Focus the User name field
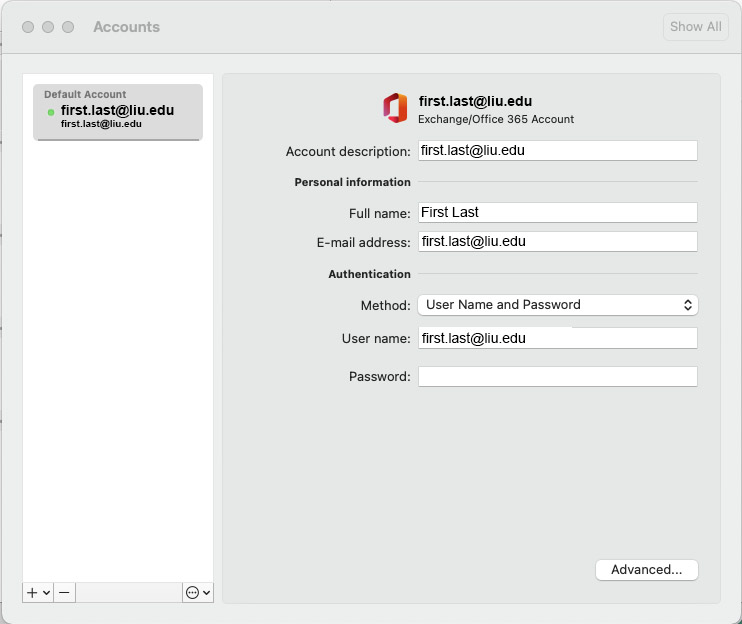The image size is (742, 624). click(557, 339)
